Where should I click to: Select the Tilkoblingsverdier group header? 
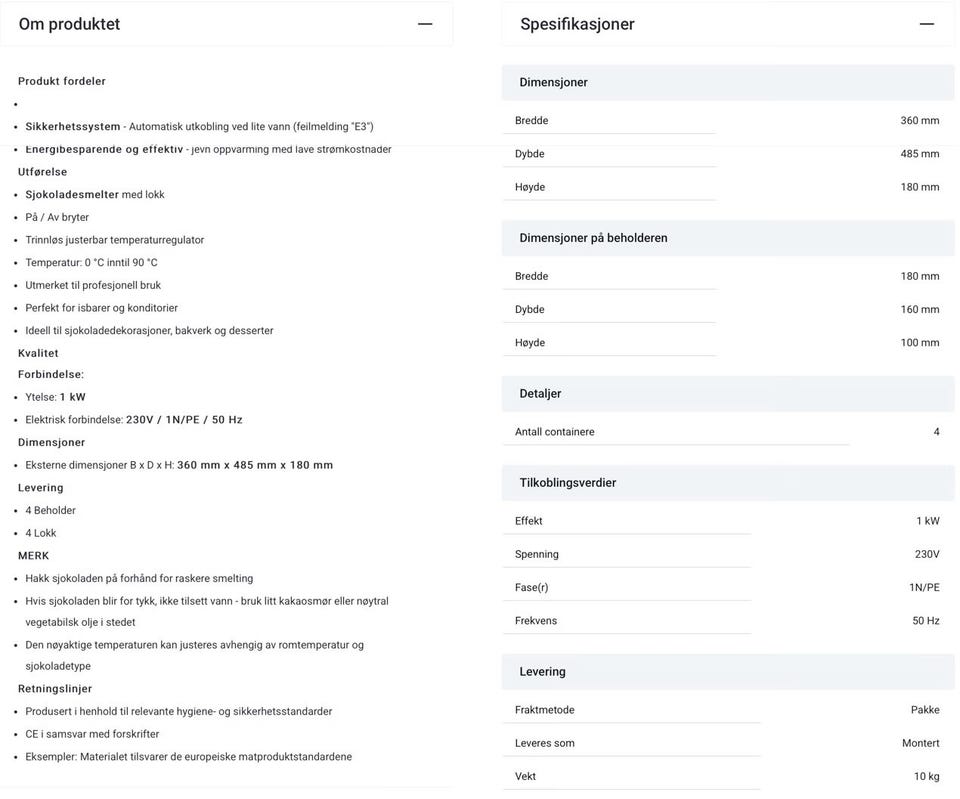pyautogui.click(x=567, y=483)
